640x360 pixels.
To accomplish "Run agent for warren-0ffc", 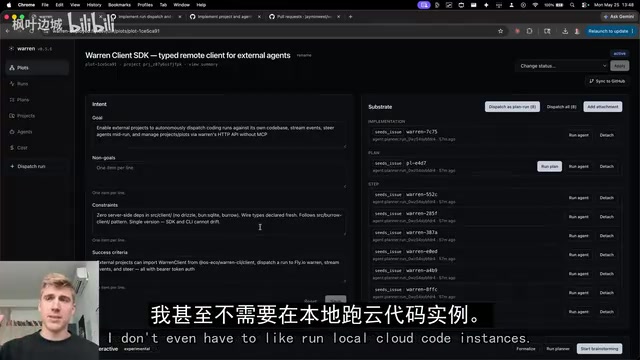I will (578, 293).
